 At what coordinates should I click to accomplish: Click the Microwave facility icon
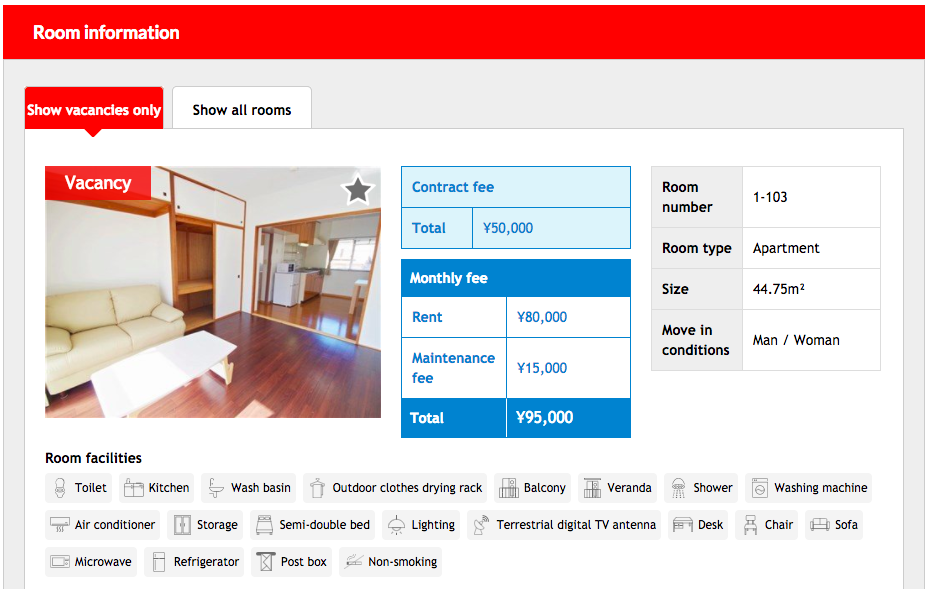[60, 562]
